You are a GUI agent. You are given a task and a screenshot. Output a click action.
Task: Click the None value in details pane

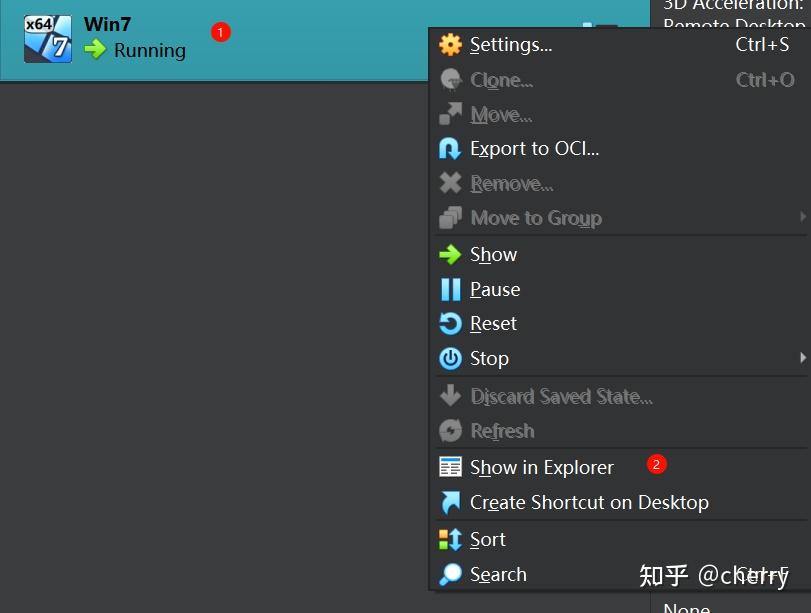click(x=686, y=608)
